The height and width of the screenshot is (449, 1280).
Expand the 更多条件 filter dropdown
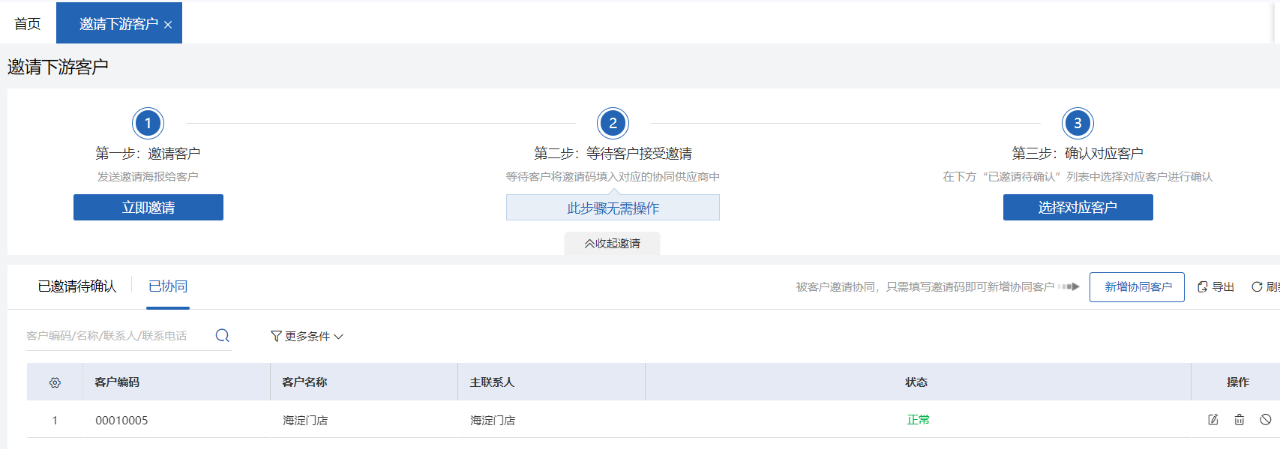pyautogui.click(x=307, y=336)
